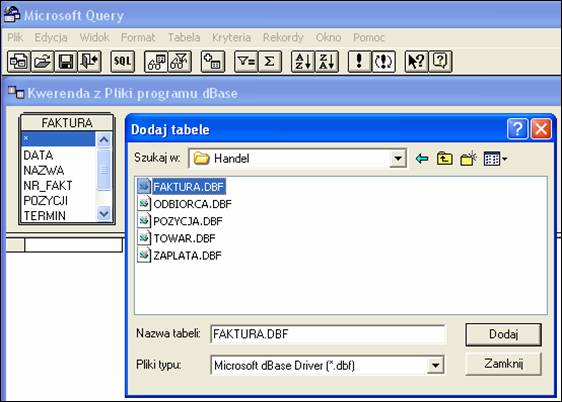Open the view menu dropdown in dialog
This screenshot has height=402, width=562.
[495, 158]
